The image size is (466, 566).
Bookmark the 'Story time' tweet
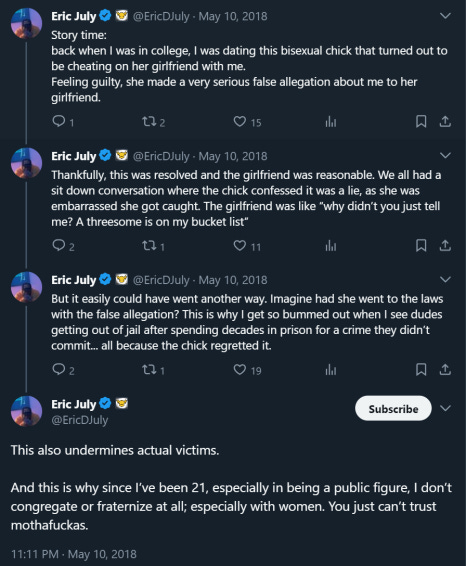pyautogui.click(x=421, y=121)
